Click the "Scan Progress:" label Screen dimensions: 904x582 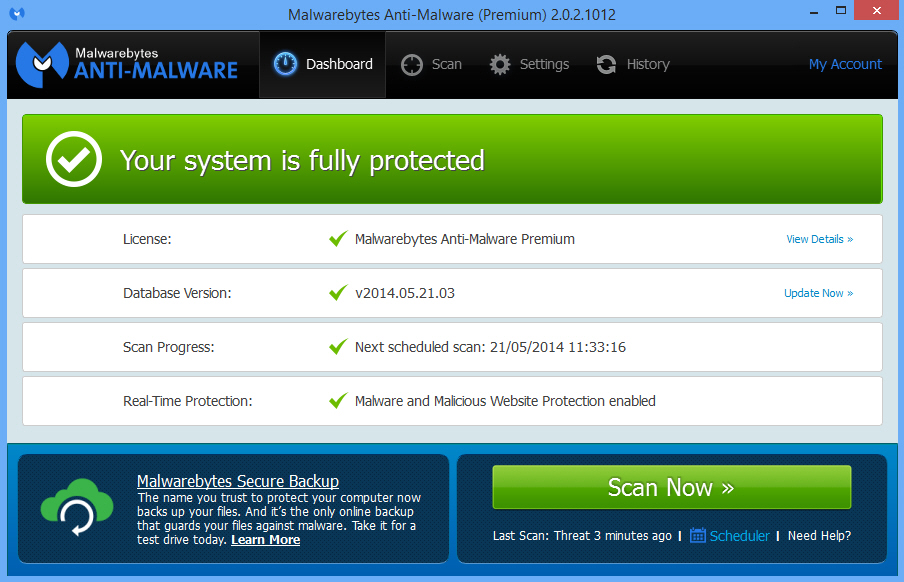coord(168,347)
